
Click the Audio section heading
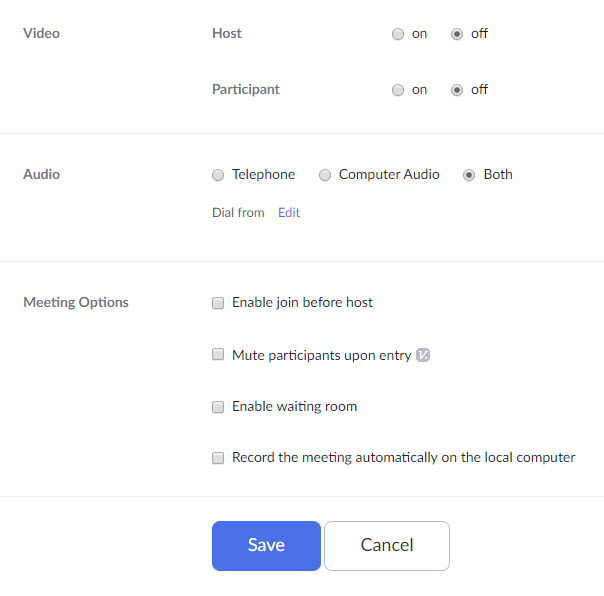coord(41,174)
